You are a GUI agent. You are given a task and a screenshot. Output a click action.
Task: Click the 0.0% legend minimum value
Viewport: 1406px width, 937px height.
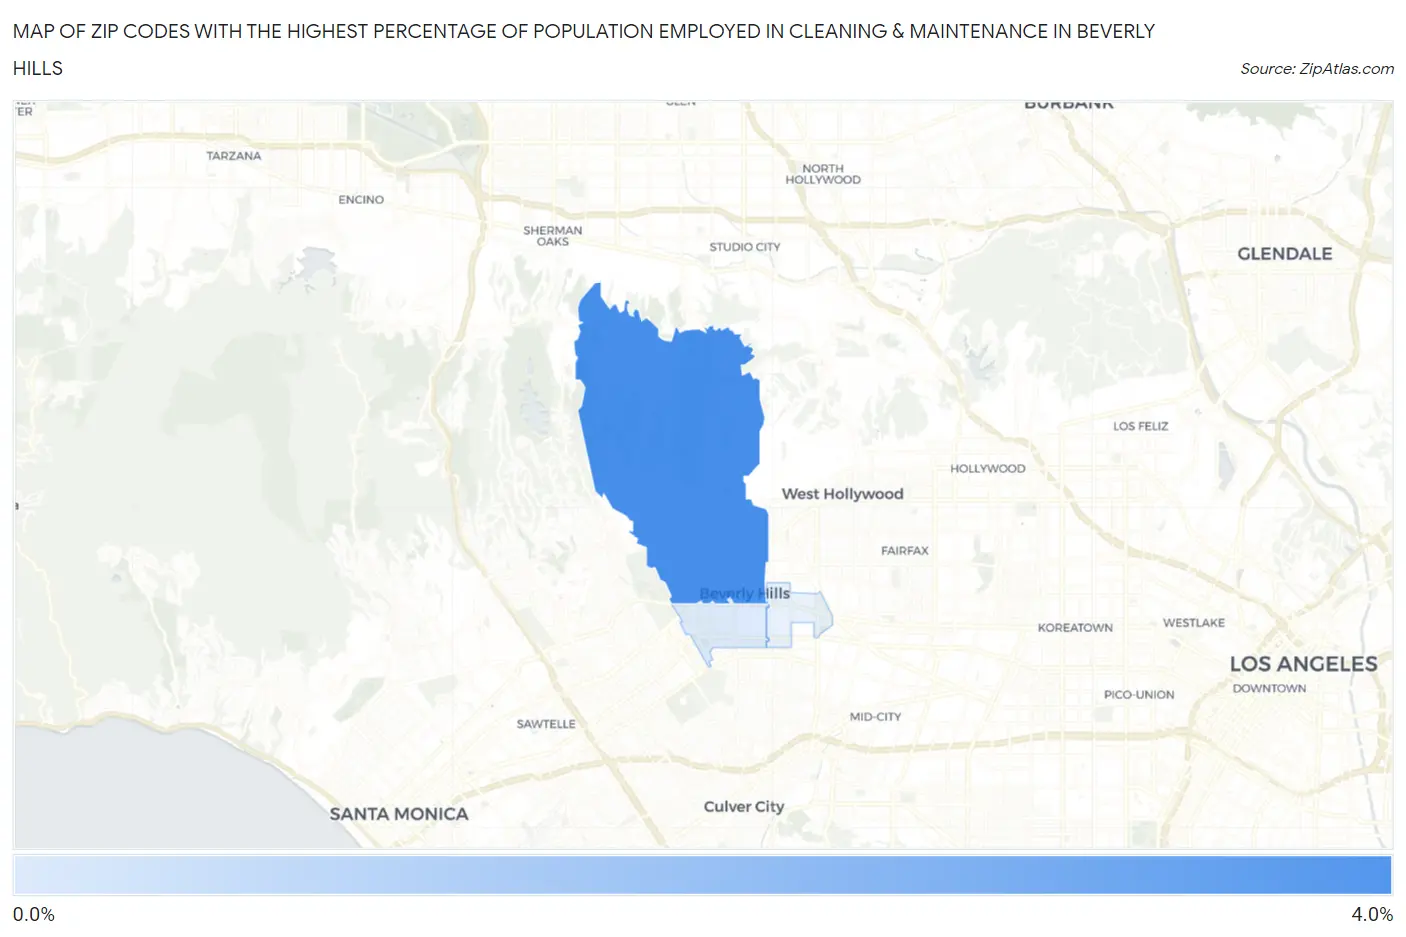(34, 915)
